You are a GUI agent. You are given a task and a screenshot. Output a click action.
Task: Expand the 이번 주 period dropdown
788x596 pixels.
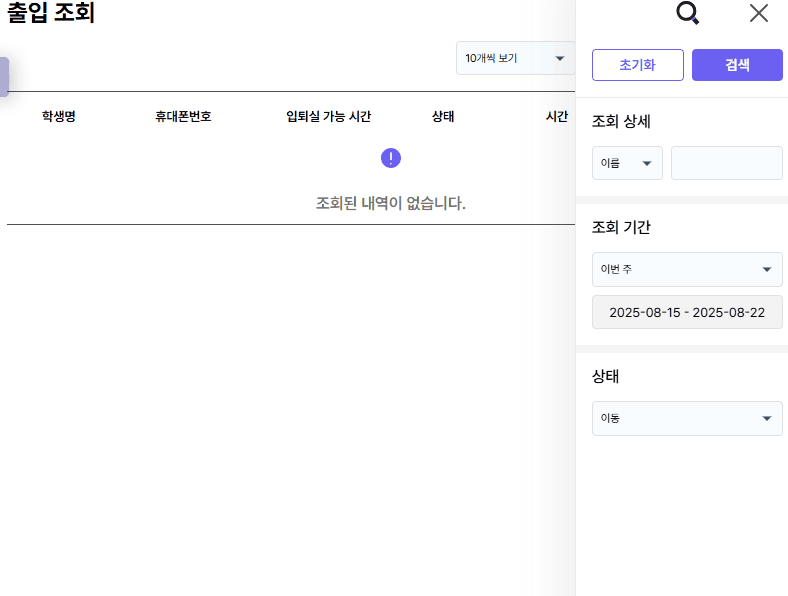(x=687, y=269)
